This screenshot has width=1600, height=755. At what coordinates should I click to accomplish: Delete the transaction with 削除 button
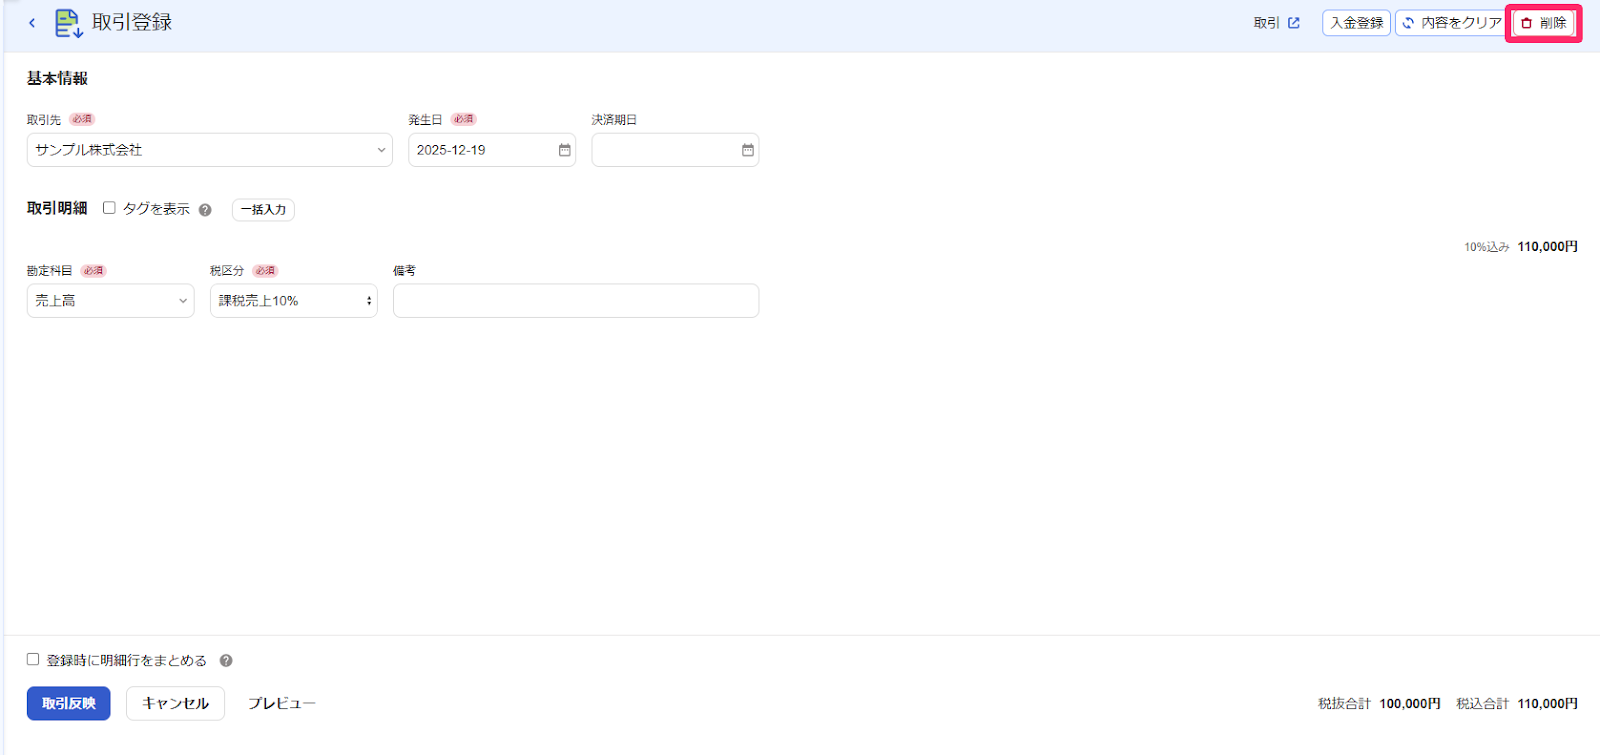click(1543, 22)
